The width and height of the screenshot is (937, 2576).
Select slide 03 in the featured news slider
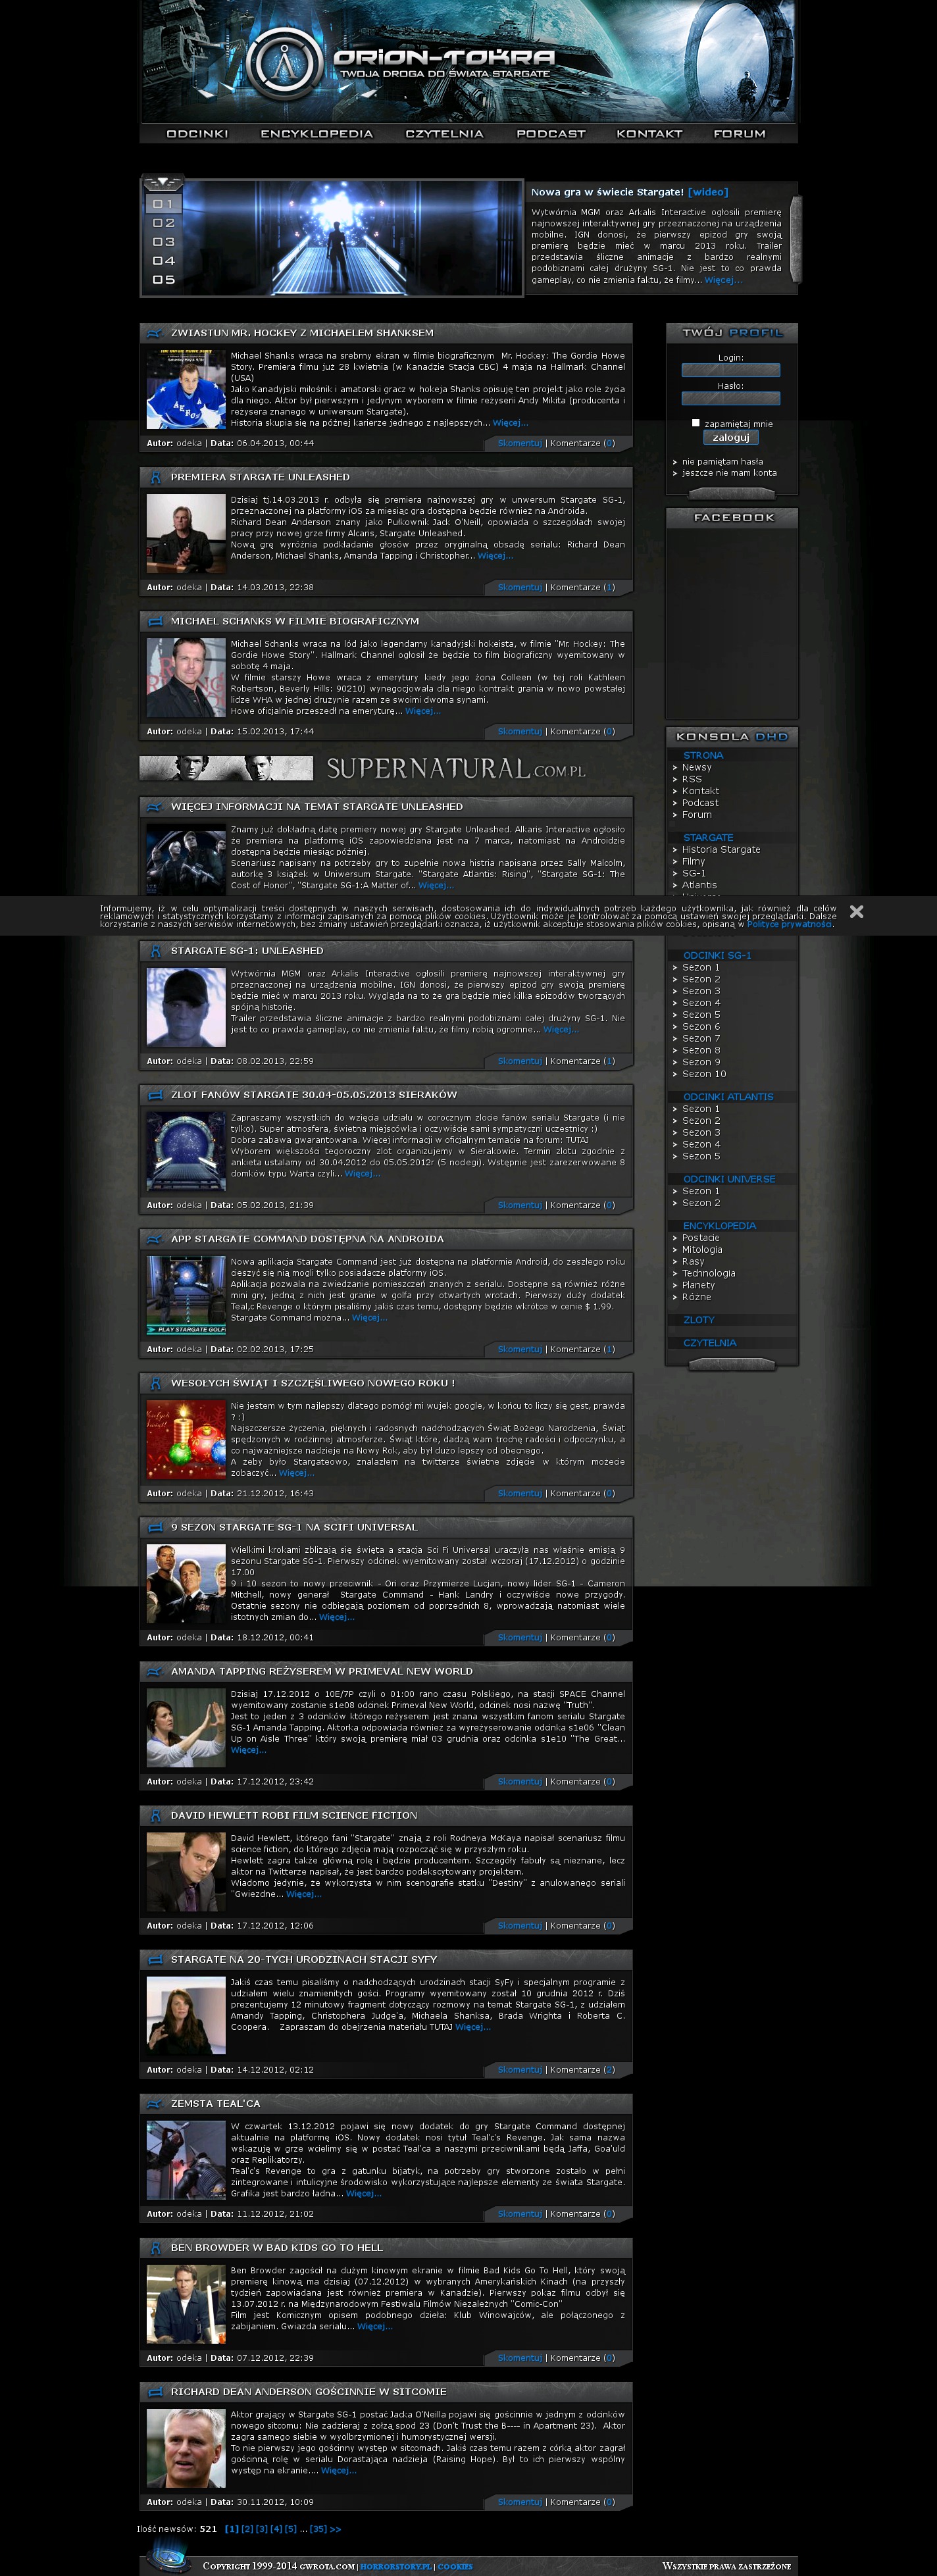click(163, 242)
